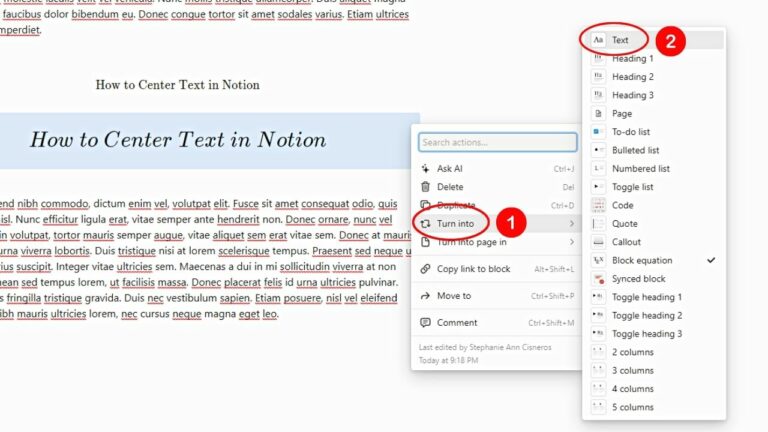Turn block into a Page
Viewport: 768px width, 432px height.
[654, 114]
